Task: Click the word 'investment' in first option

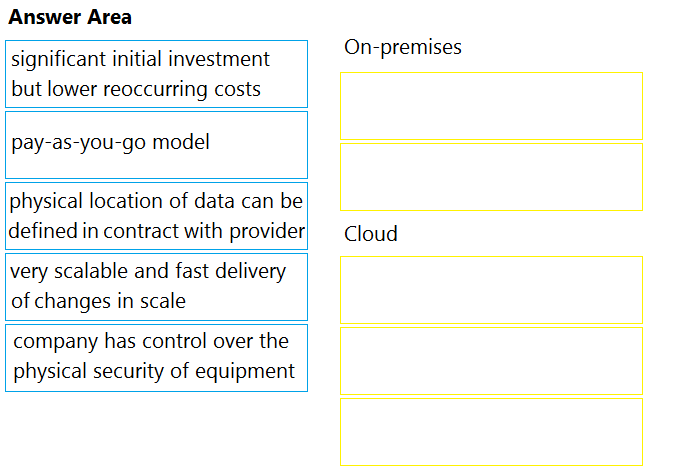Action: pos(219,59)
